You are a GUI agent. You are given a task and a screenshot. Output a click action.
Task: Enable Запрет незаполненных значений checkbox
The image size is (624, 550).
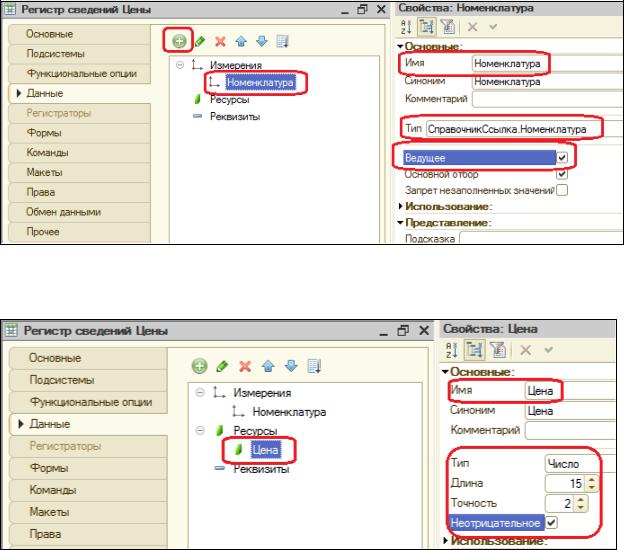(x=562, y=190)
